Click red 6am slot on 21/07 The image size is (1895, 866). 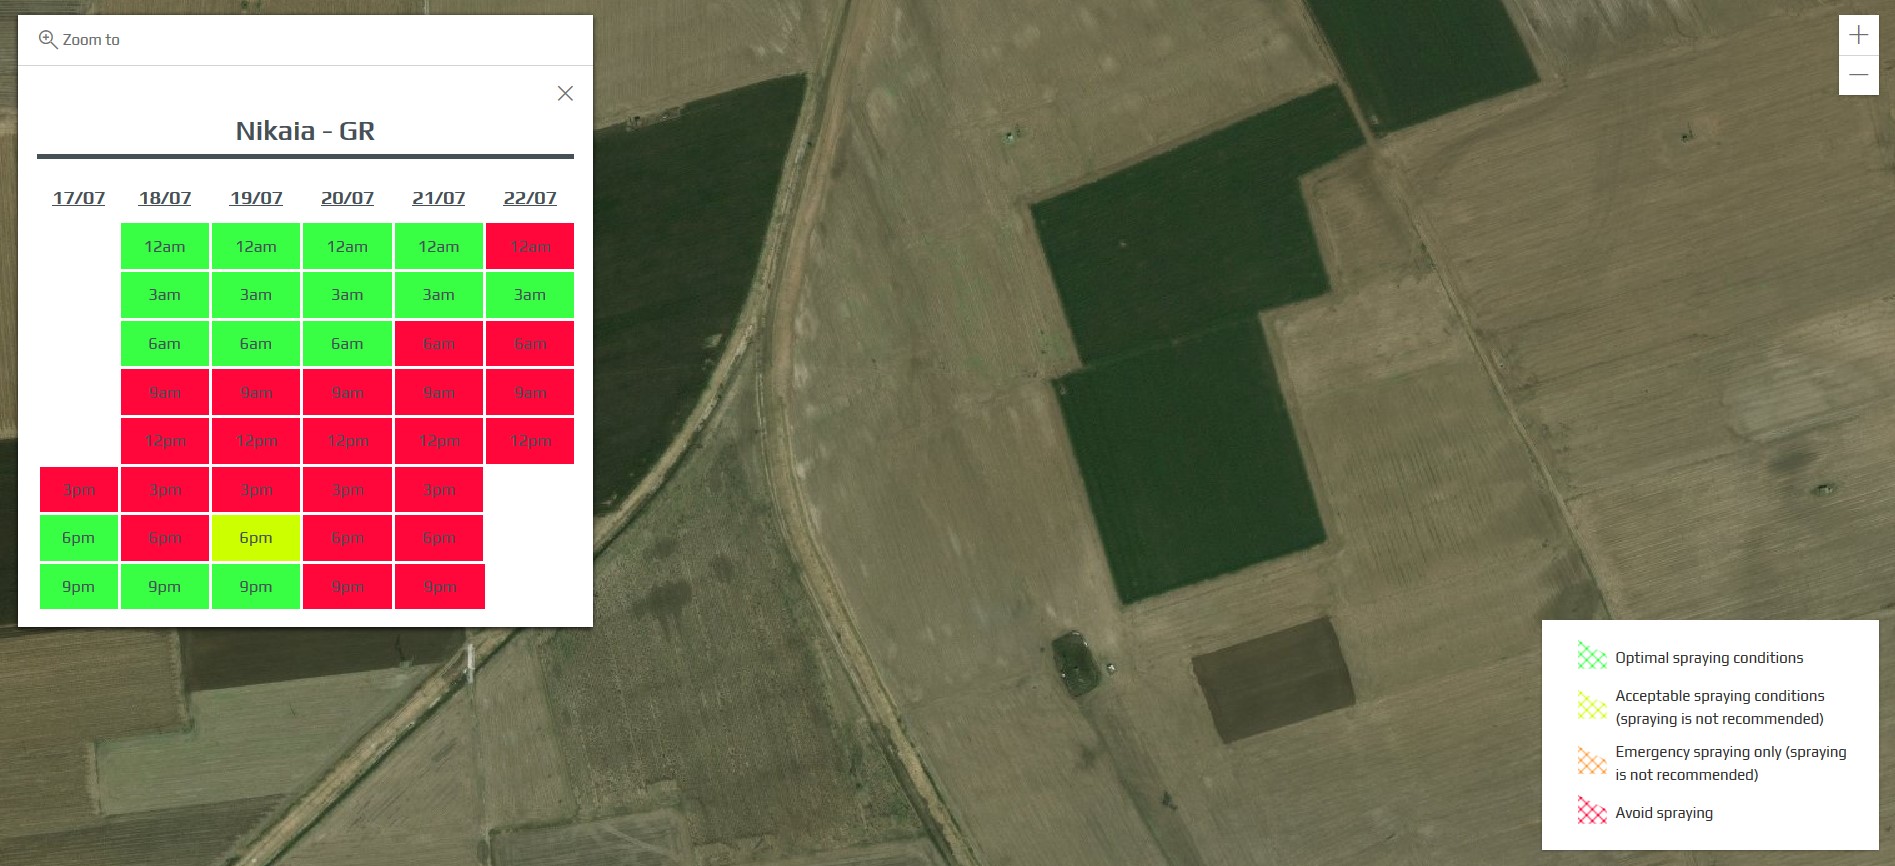[439, 344]
